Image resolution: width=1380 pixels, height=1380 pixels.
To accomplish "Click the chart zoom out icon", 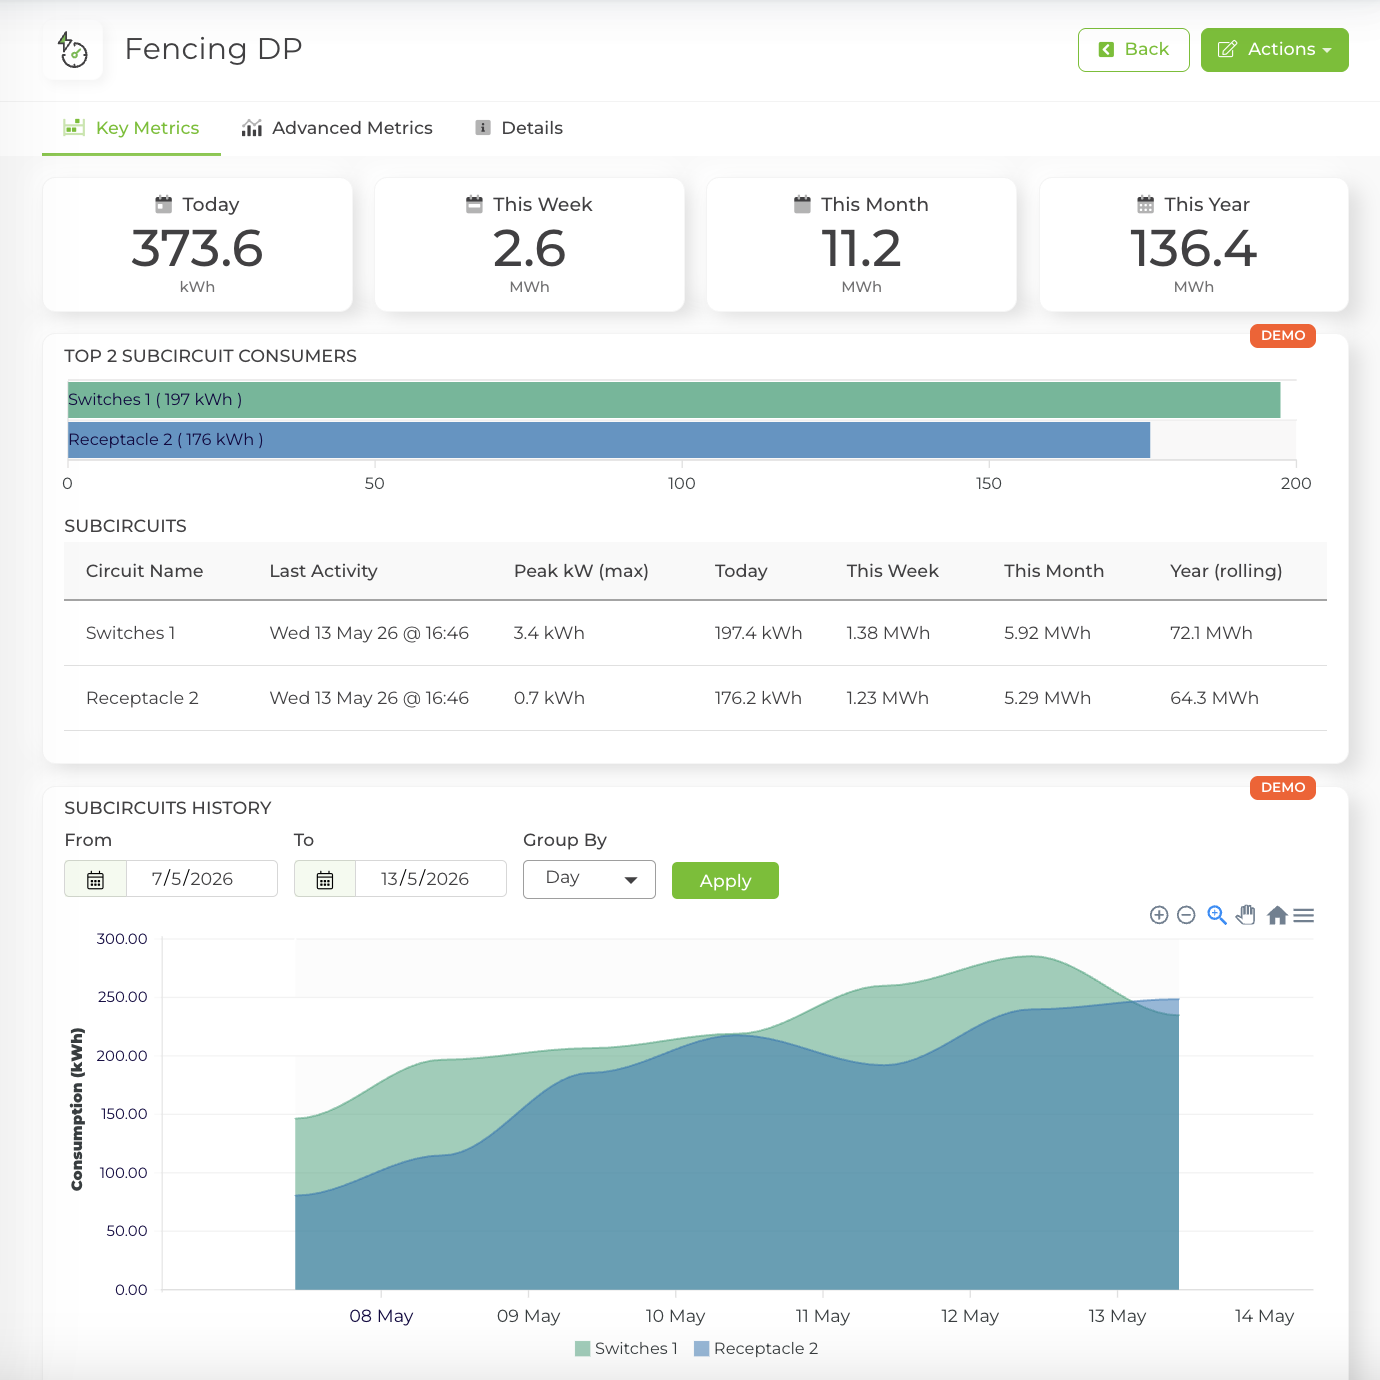I will pos(1186,915).
